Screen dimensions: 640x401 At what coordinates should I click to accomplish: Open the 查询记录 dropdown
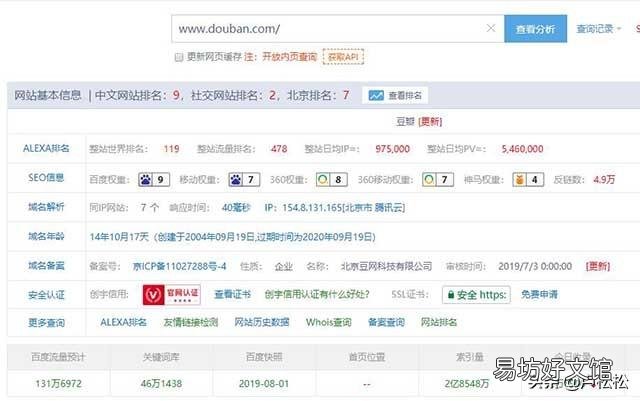tap(598, 29)
